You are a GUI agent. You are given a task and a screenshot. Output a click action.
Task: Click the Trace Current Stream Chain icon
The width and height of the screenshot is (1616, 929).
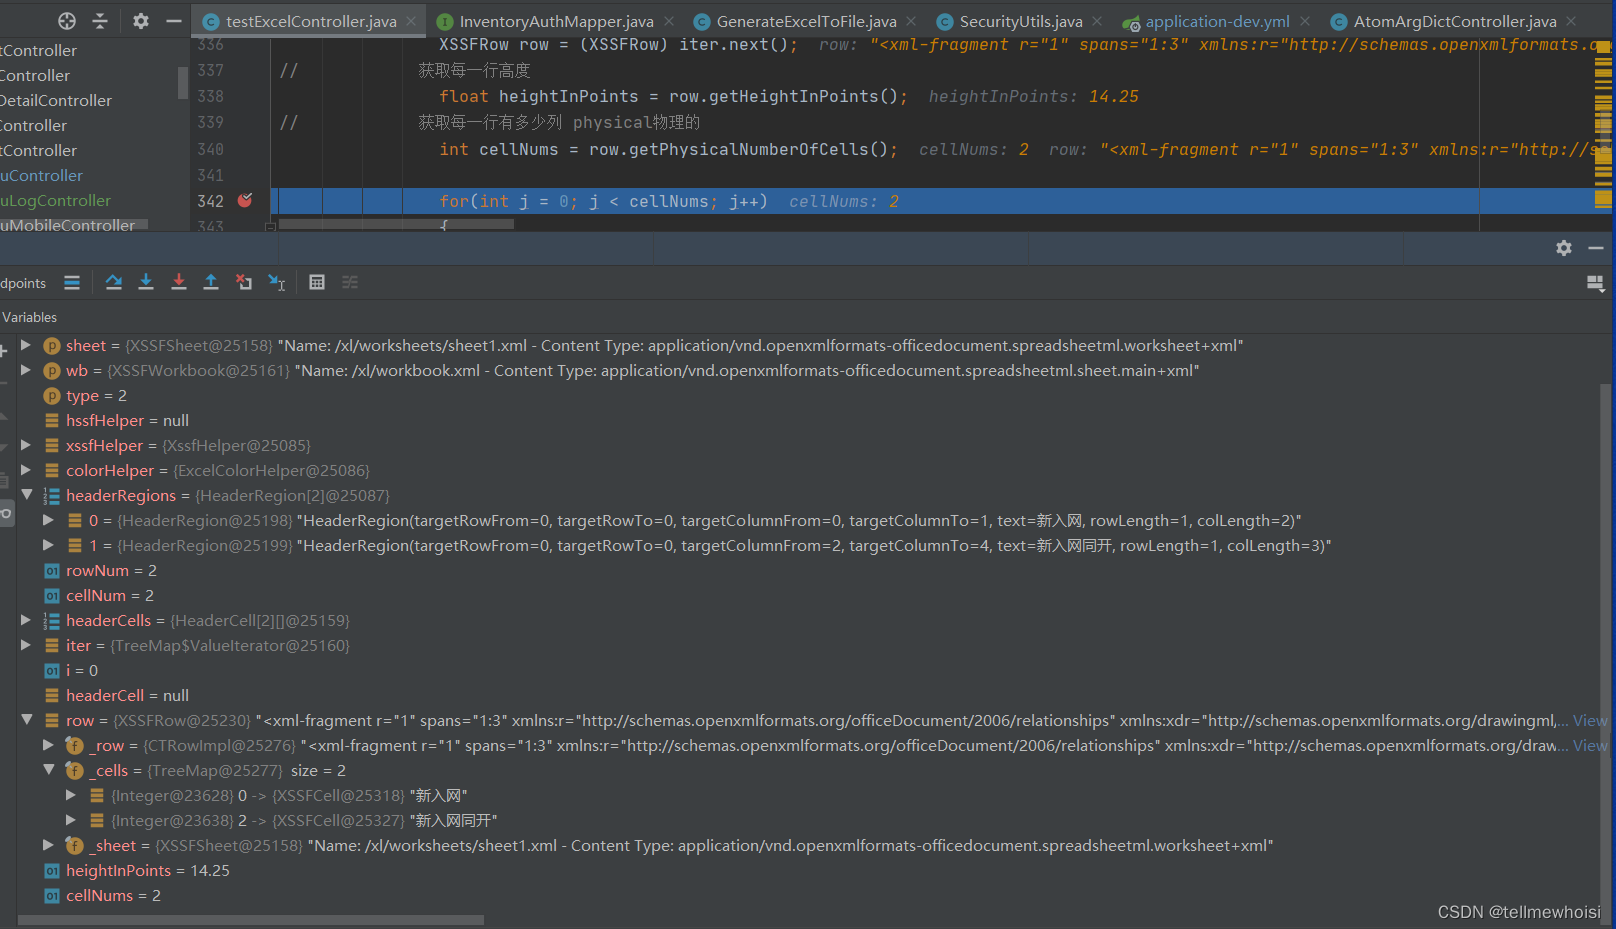point(350,282)
